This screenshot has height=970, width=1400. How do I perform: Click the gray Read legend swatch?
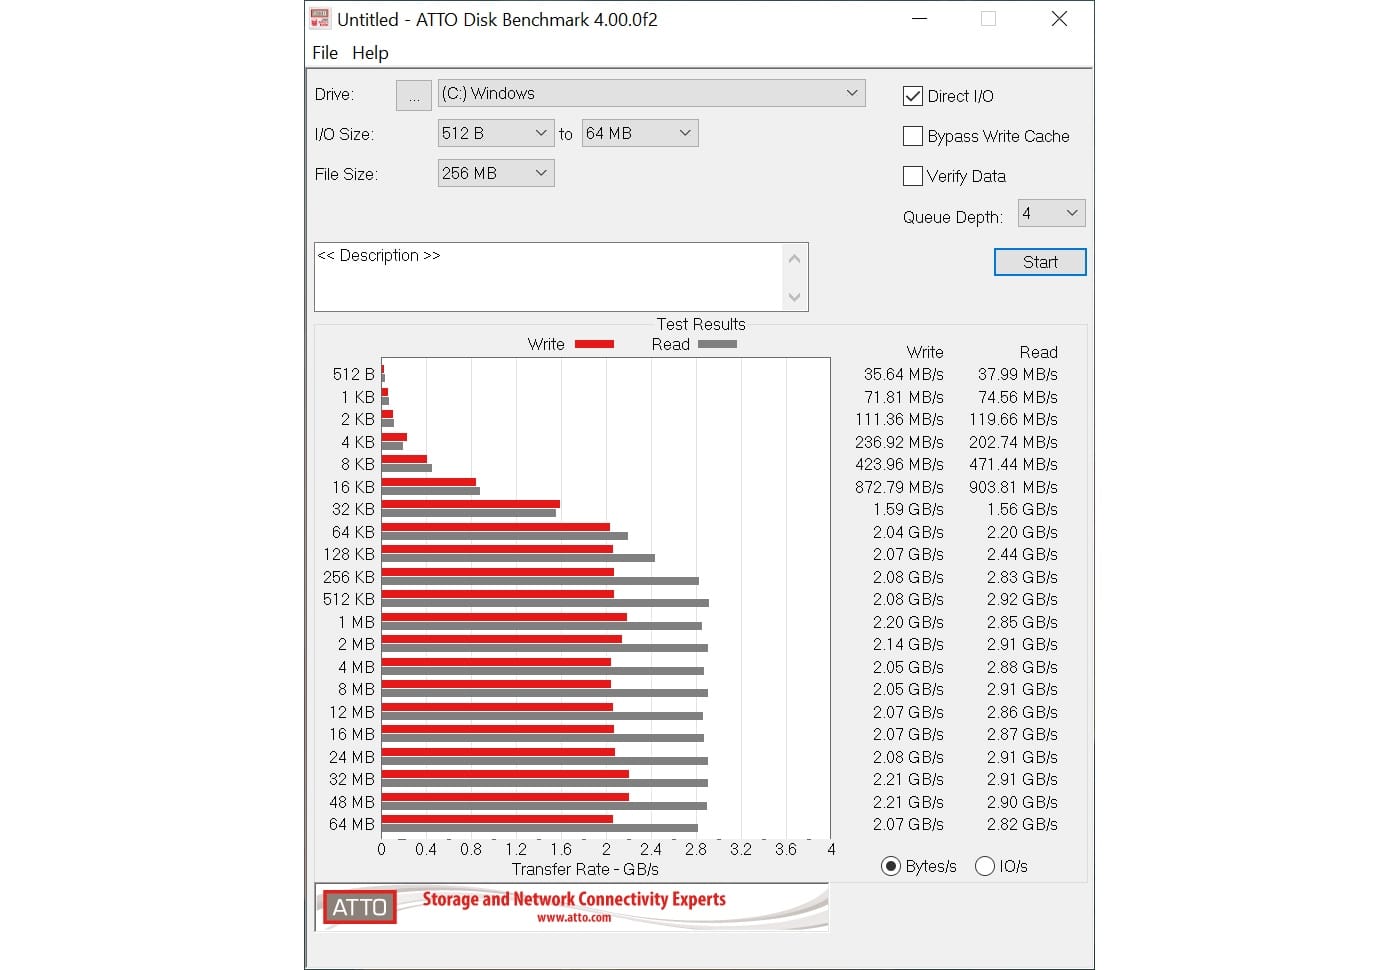[x=717, y=344]
